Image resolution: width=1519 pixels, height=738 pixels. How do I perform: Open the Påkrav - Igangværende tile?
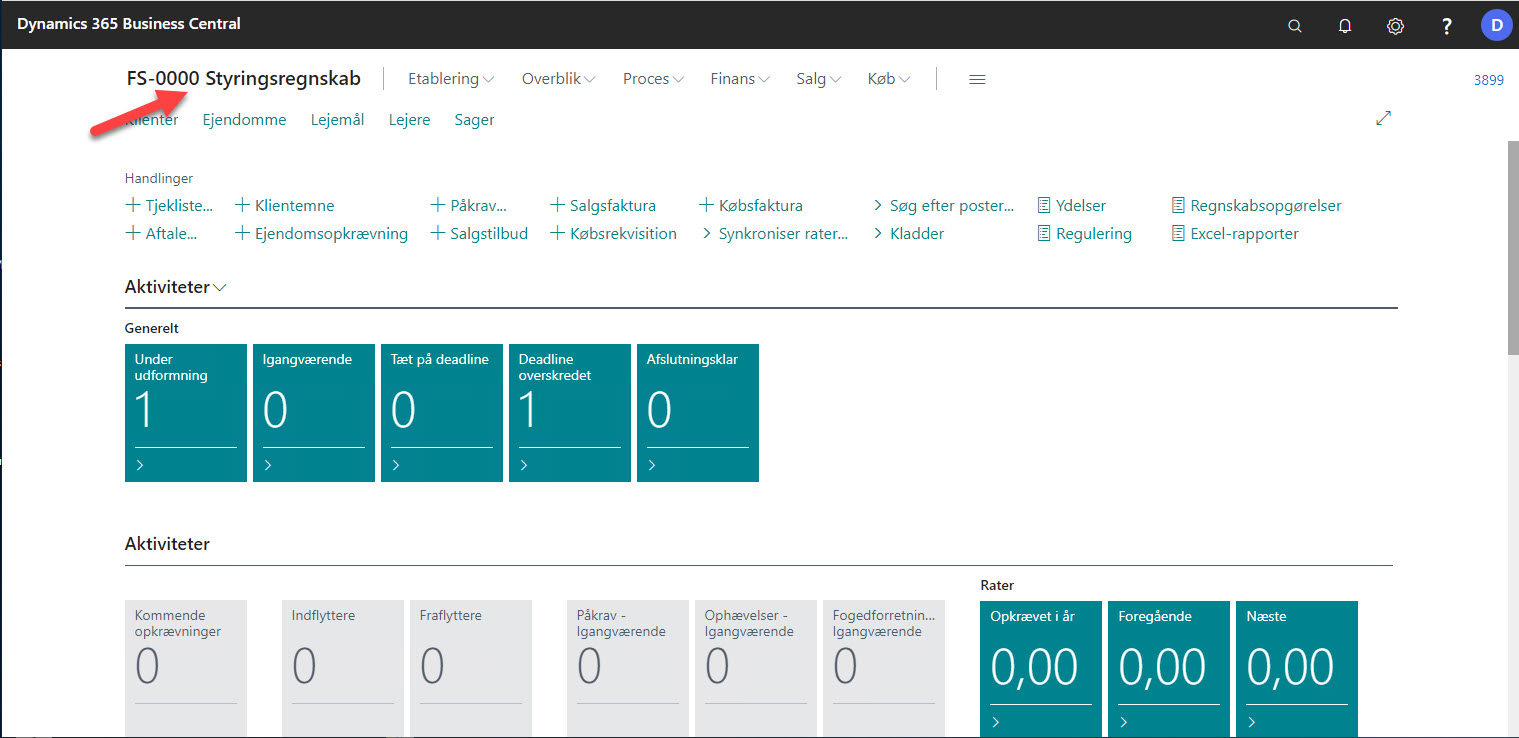628,669
